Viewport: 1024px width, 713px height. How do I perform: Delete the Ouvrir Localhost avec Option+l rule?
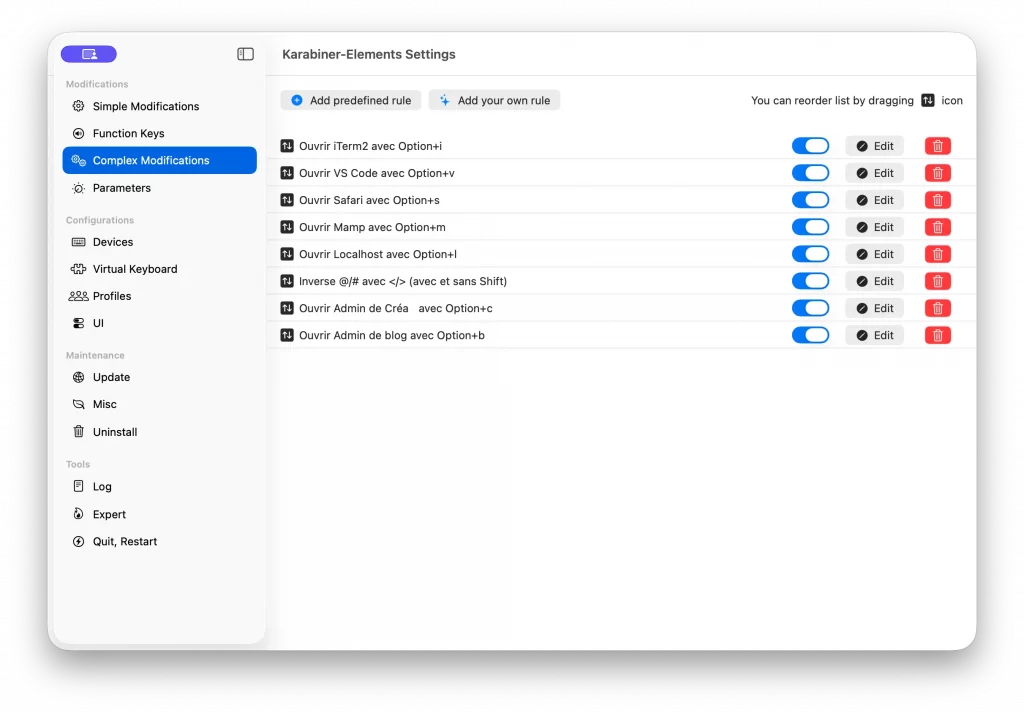tap(937, 253)
